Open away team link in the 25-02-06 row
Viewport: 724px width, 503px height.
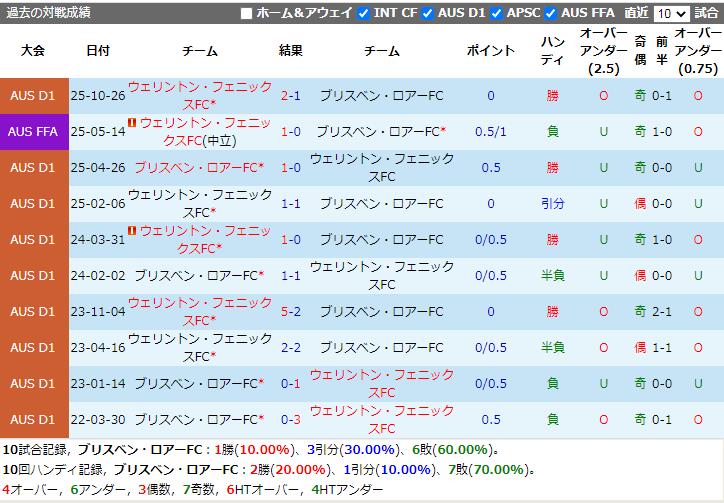tap(381, 204)
